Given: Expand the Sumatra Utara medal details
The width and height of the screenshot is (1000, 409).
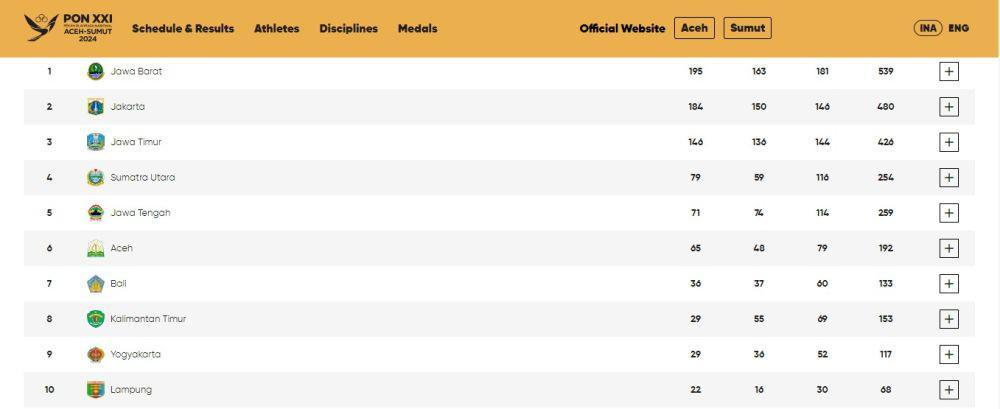Looking at the screenshot, I should click(x=948, y=177).
